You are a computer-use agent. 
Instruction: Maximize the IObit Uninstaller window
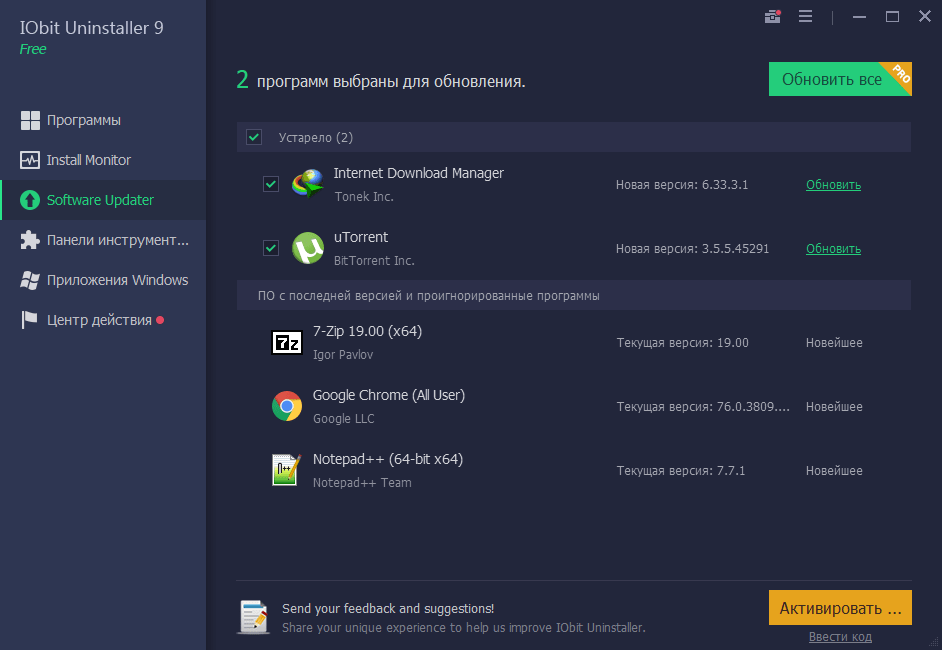[892, 17]
